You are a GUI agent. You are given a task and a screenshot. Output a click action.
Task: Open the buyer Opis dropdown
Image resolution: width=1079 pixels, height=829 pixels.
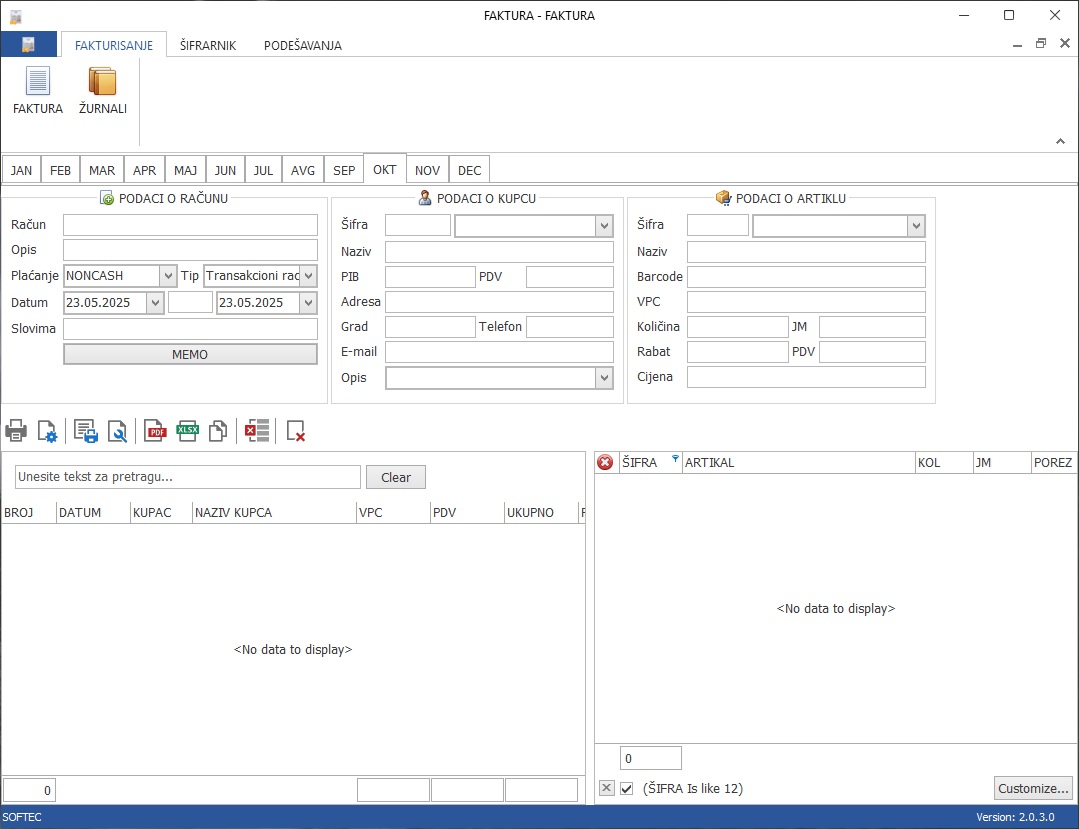tap(603, 378)
